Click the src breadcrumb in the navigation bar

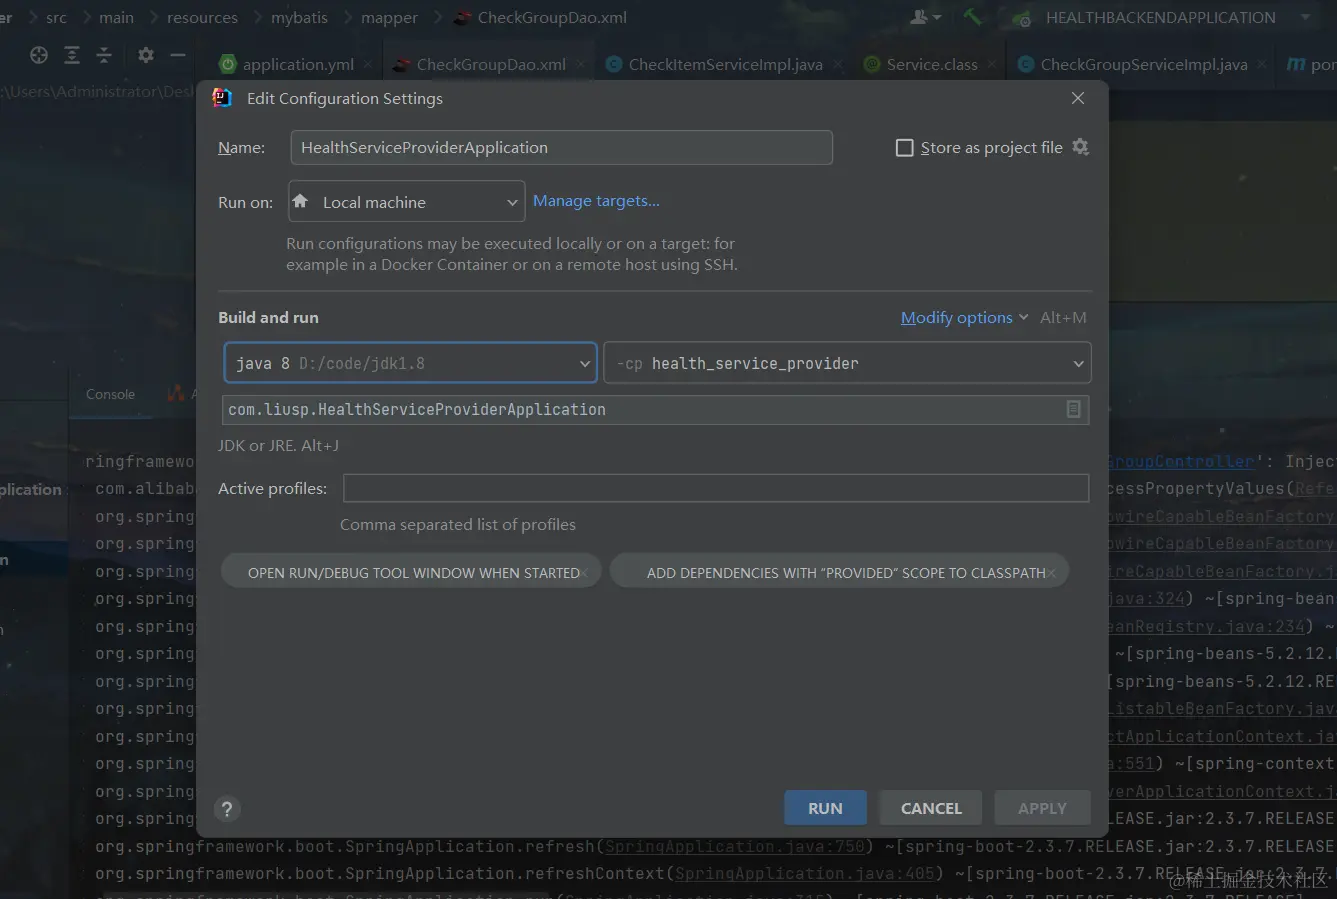pos(56,17)
